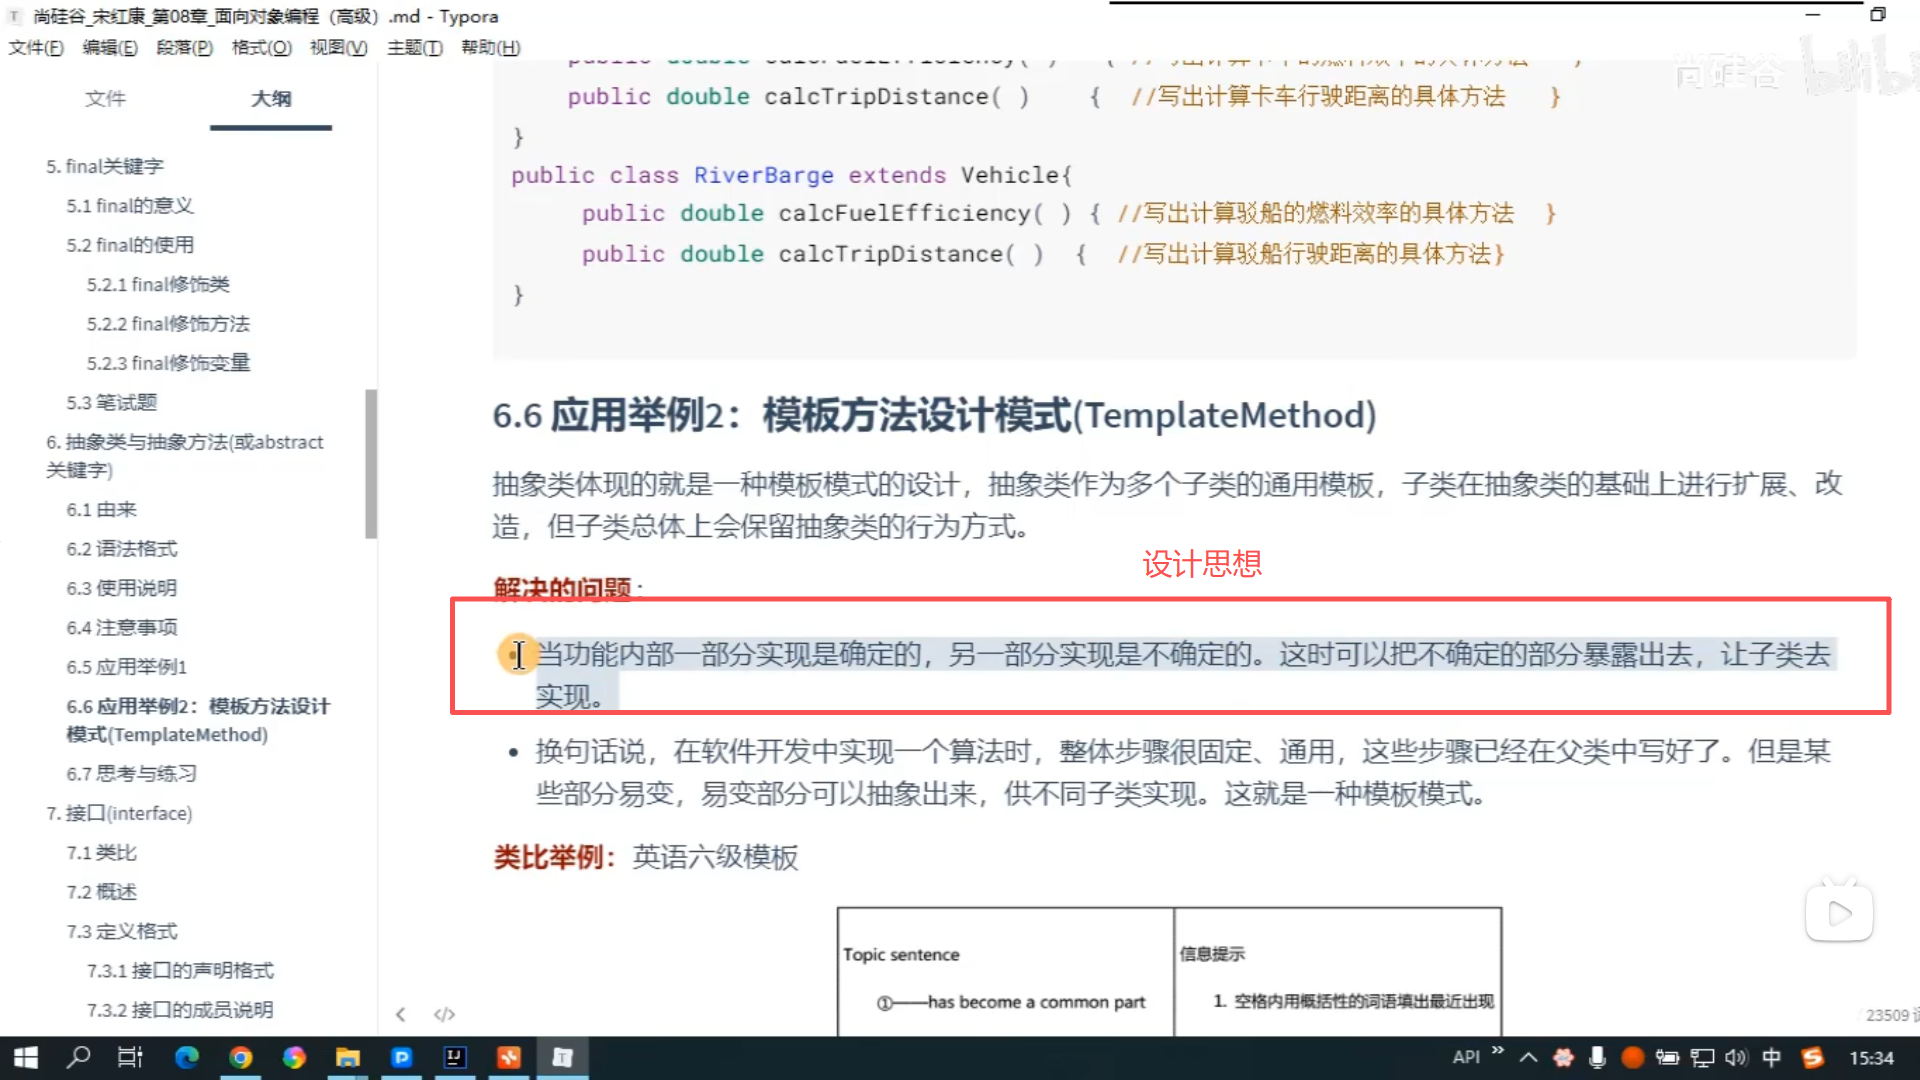Open Windows Start menu
Viewport: 1920px width, 1080px height.
click(x=26, y=1057)
